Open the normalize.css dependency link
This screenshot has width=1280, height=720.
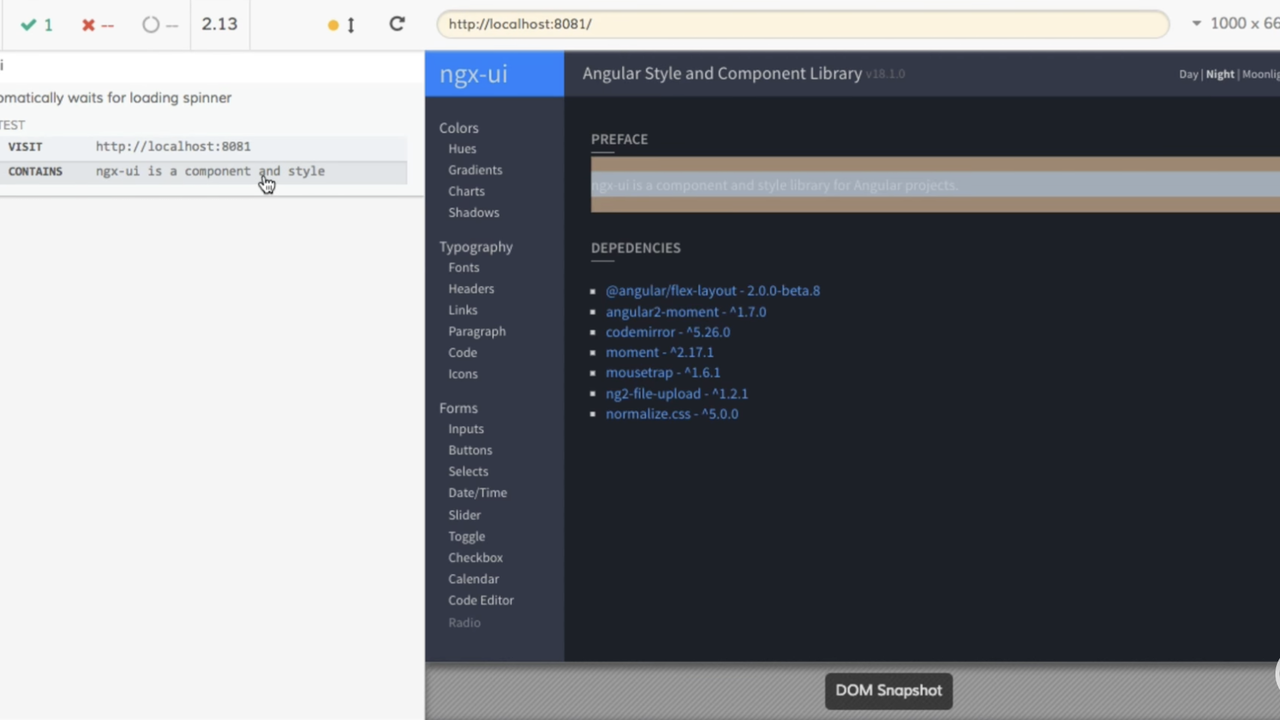pos(671,414)
